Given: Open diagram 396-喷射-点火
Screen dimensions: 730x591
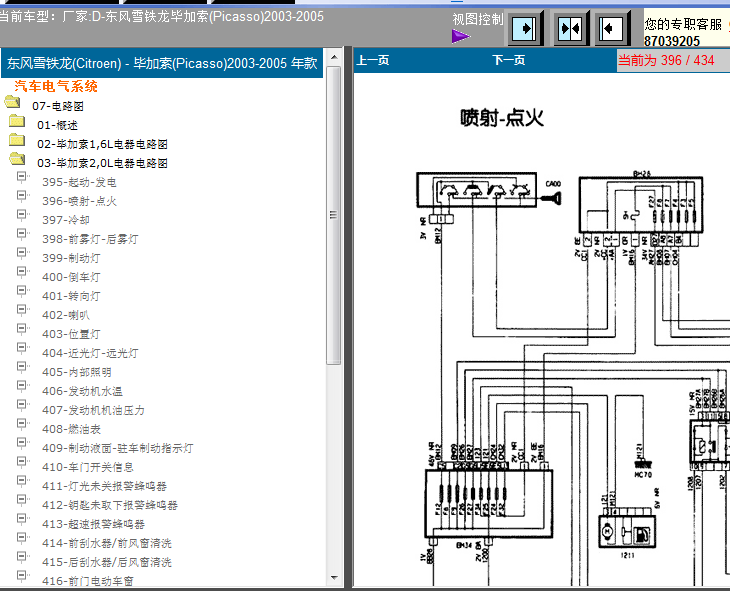Looking at the screenshot, I should click(x=79, y=201).
